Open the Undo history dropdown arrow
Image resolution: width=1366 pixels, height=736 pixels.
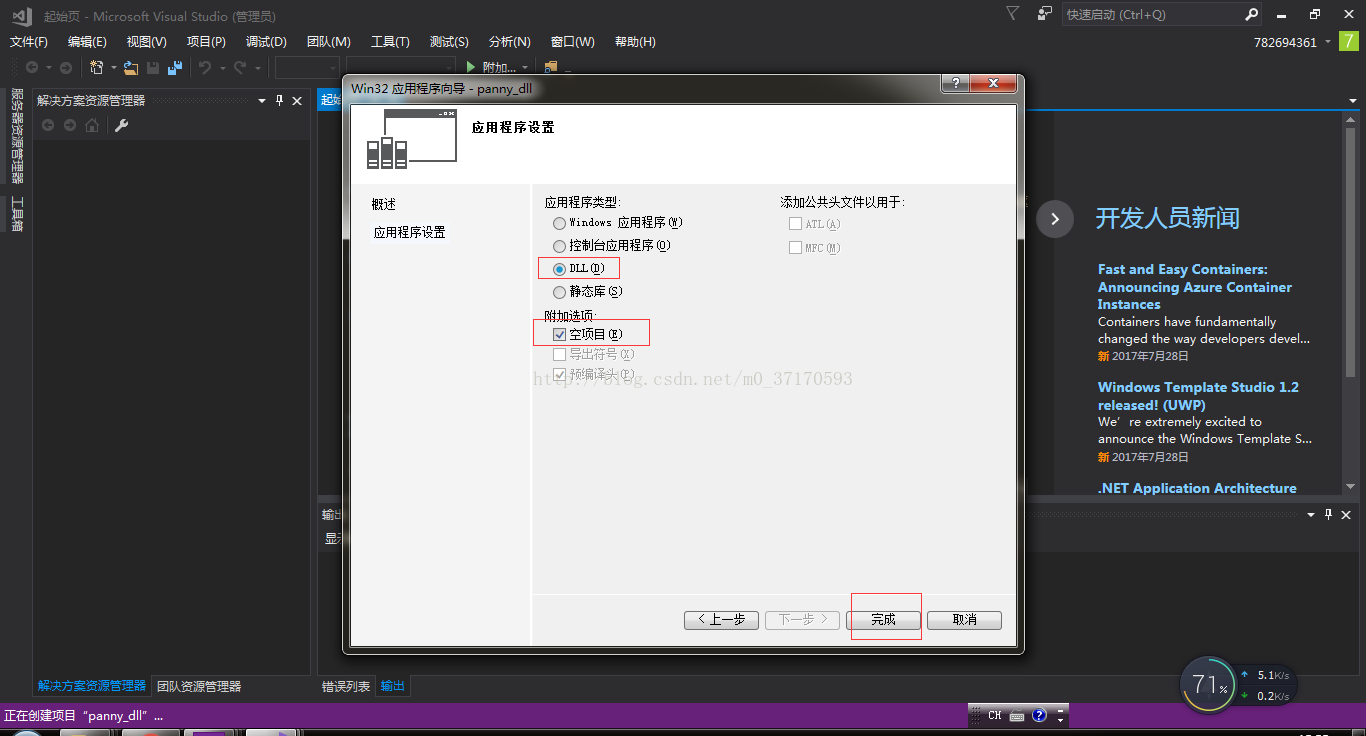click(x=221, y=68)
